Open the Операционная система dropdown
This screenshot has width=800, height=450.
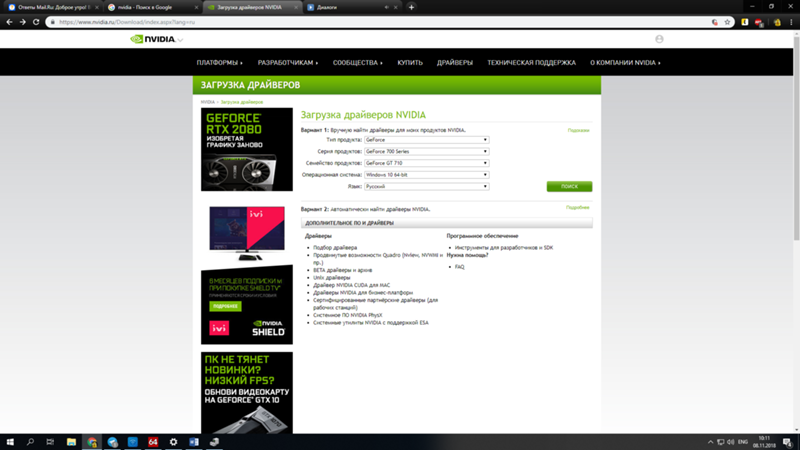(427, 175)
